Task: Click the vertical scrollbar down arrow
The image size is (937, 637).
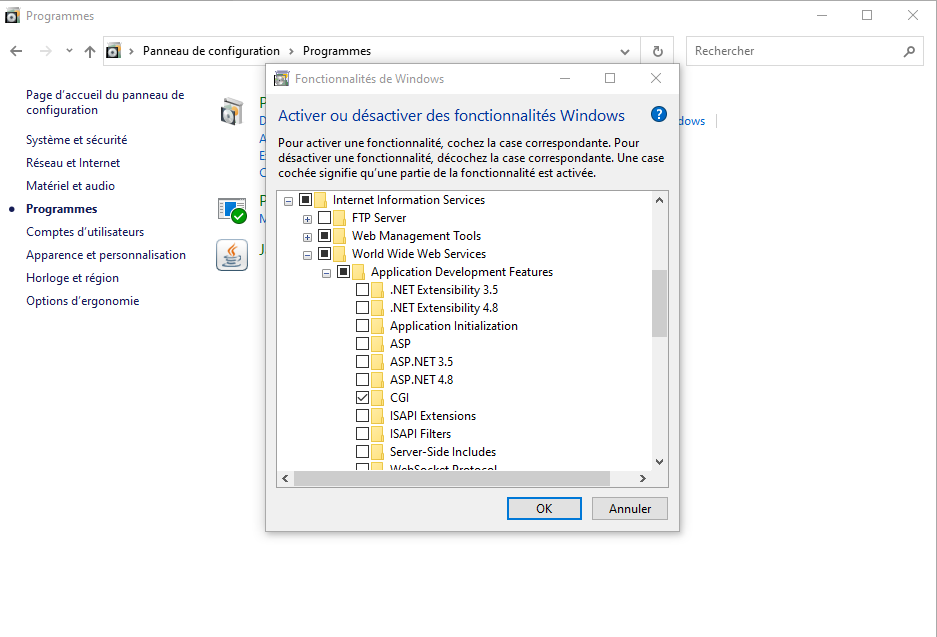Action: click(x=659, y=461)
